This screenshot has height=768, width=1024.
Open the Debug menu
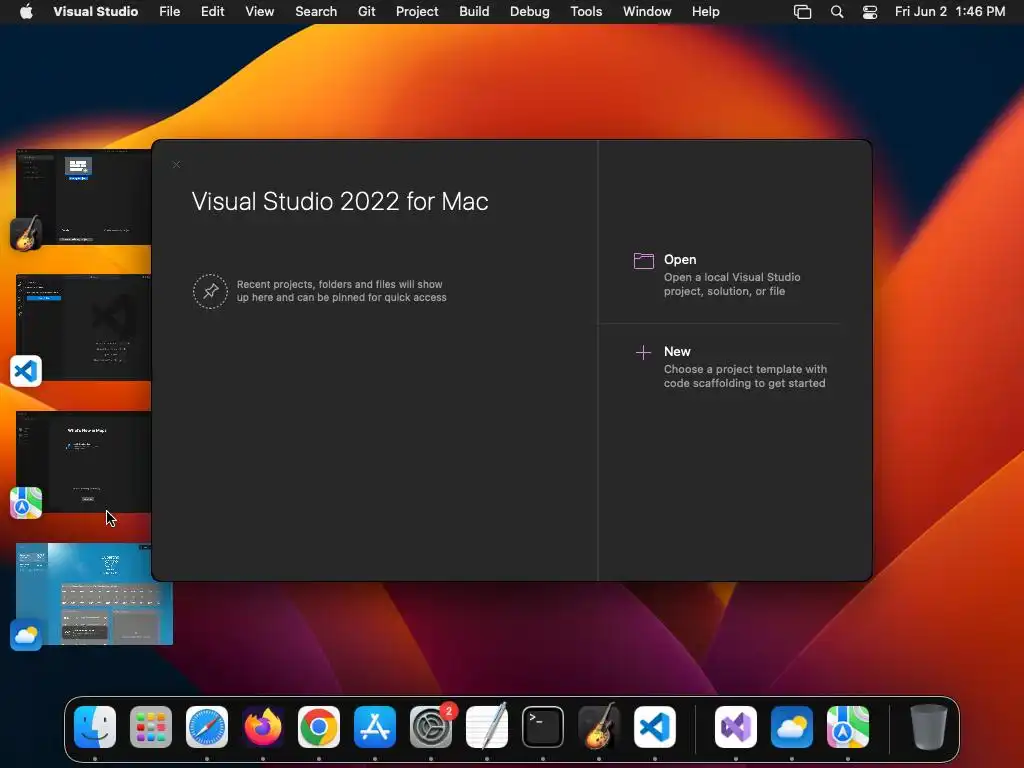(530, 11)
